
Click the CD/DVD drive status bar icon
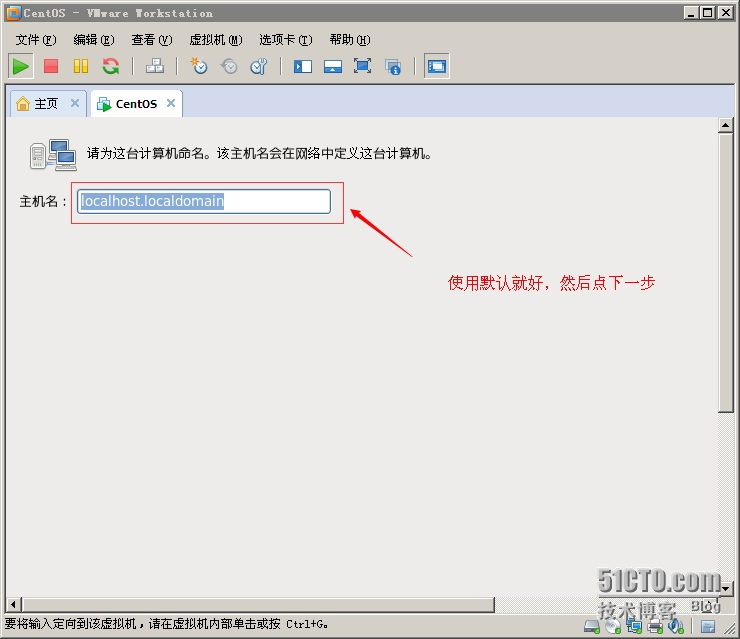coord(613,627)
